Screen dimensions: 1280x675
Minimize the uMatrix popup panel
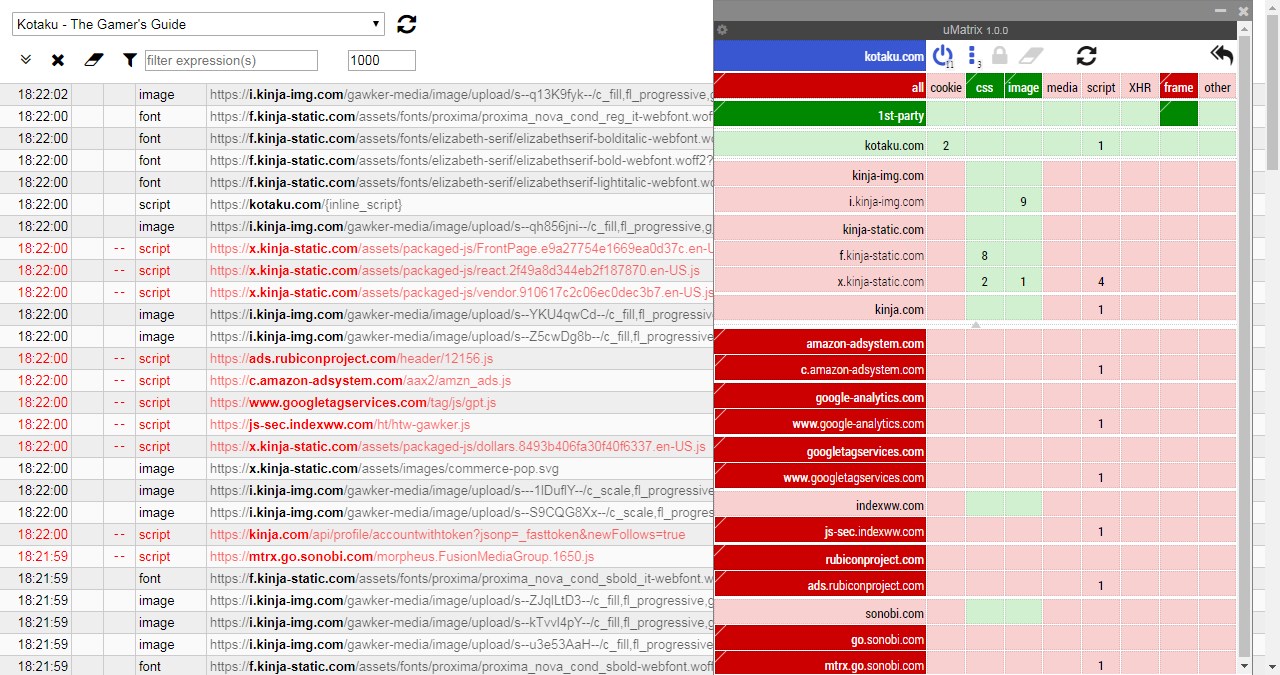point(1220,11)
